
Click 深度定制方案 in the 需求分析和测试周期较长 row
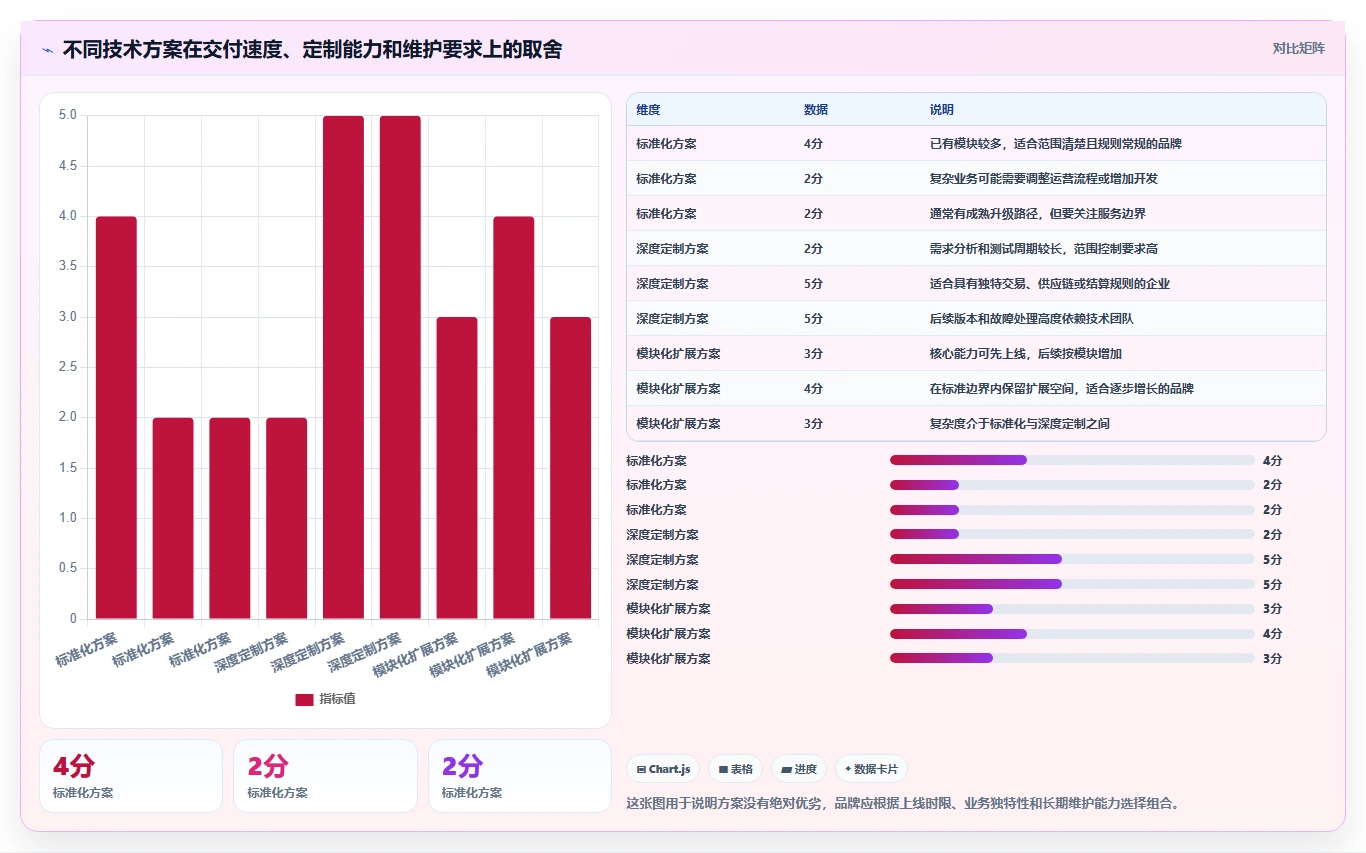pos(672,249)
